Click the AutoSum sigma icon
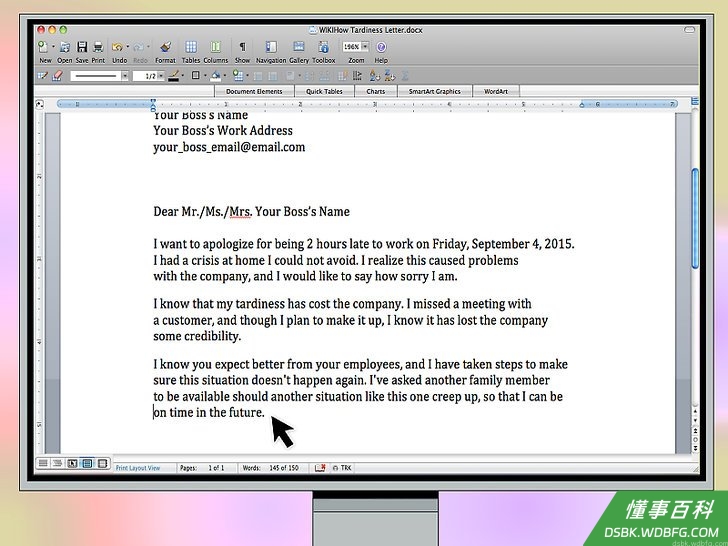The height and width of the screenshot is (546, 728). [x=405, y=76]
